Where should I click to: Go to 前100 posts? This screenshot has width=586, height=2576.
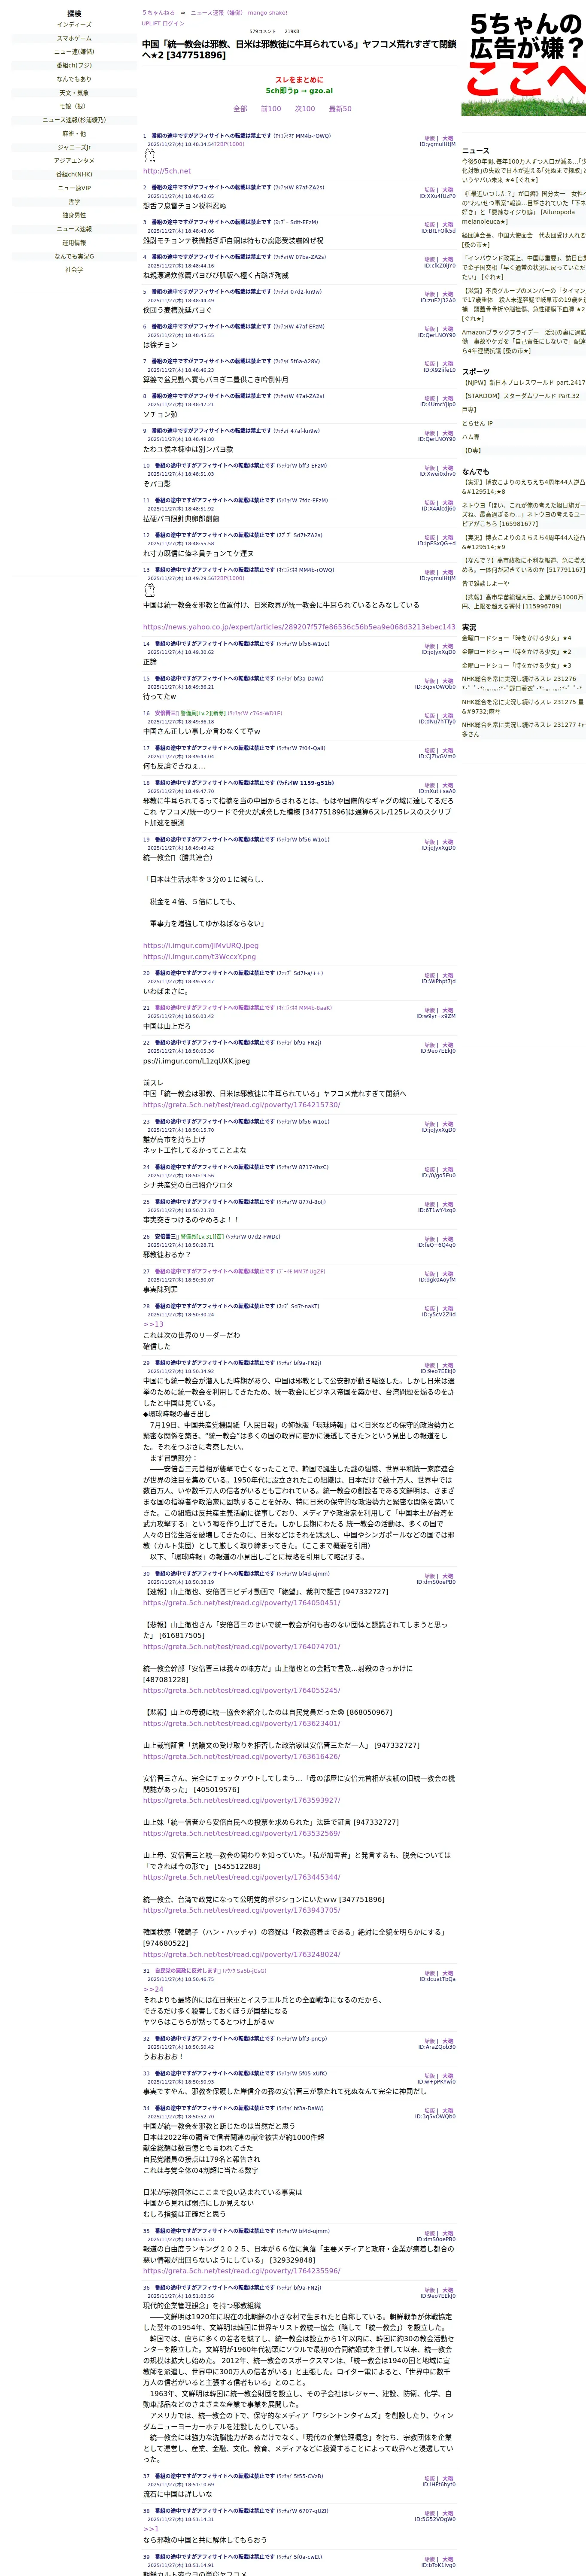pos(271,109)
